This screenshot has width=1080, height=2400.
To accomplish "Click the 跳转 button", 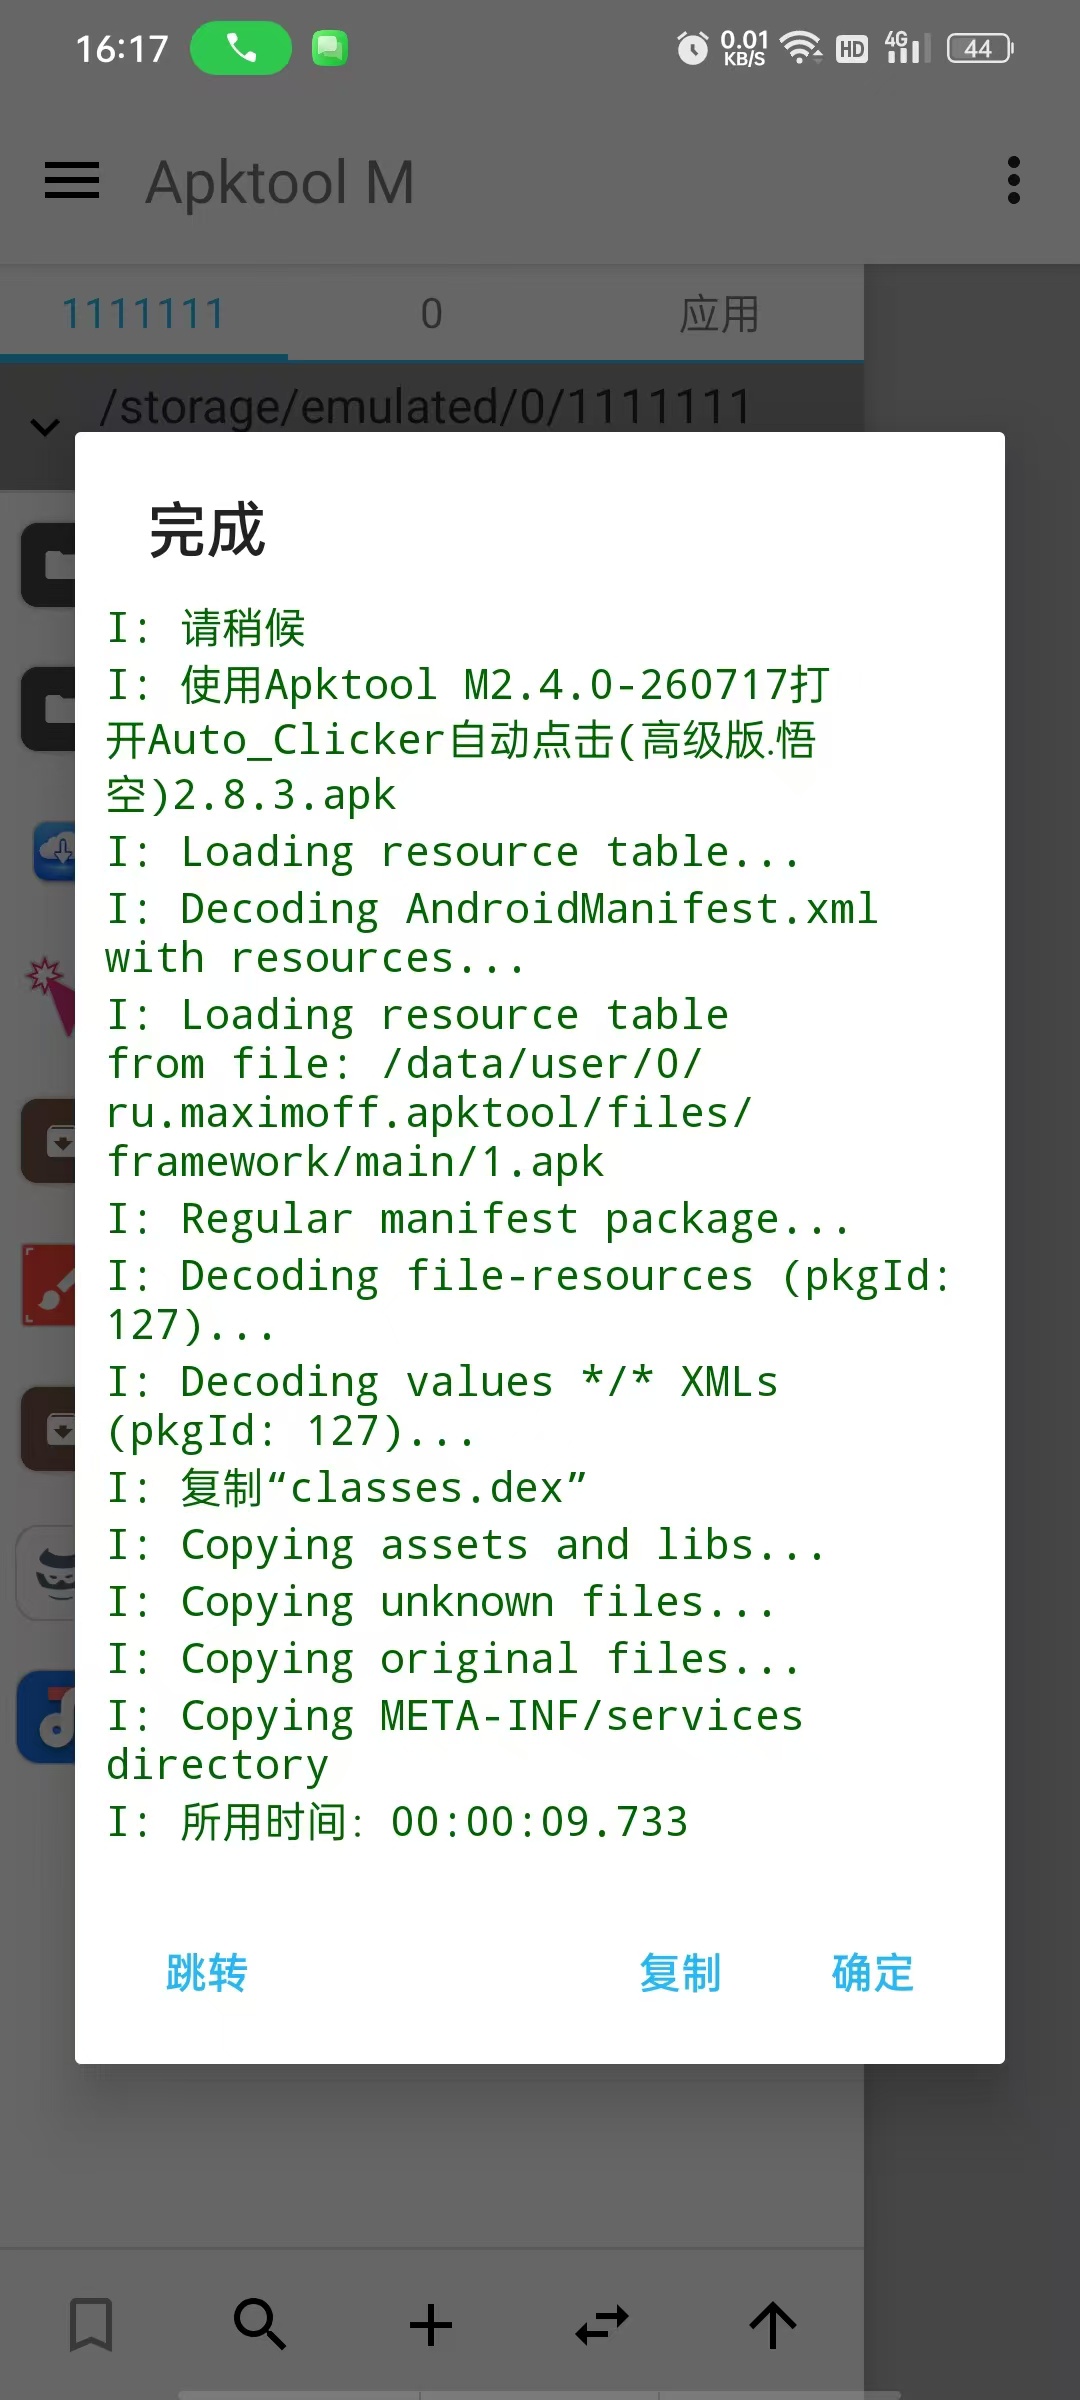I will pos(207,1973).
